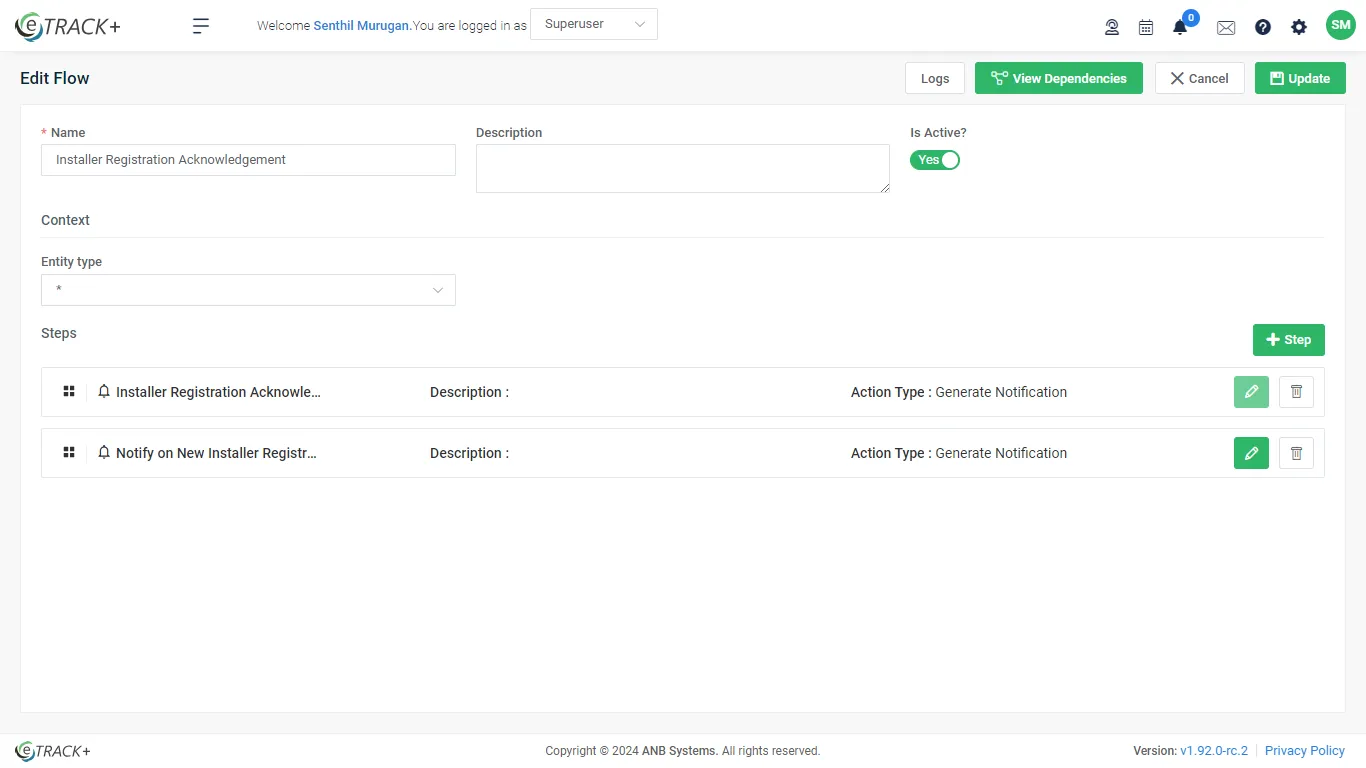Delete the Installer Registration Acknowledgement step
Viewport: 1366px width, 768px height.
(x=1296, y=392)
